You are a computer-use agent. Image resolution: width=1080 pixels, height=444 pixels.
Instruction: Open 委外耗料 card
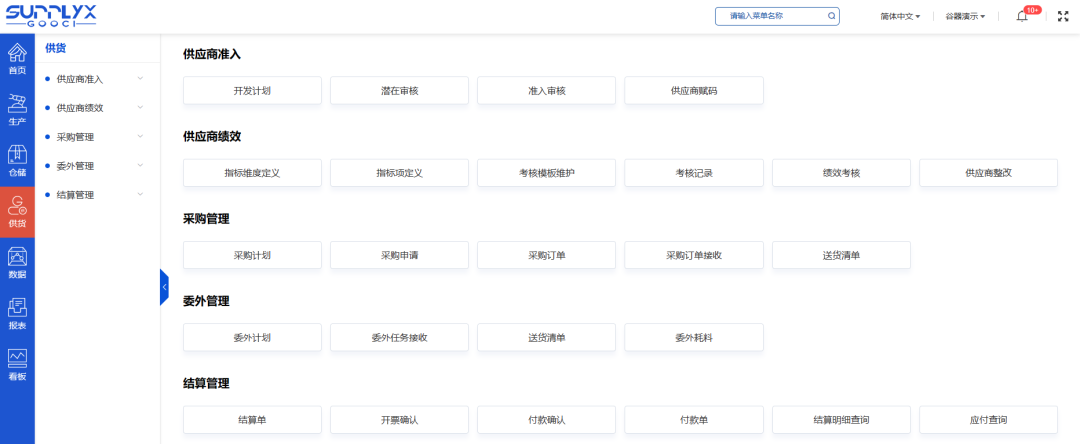click(x=694, y=337)
